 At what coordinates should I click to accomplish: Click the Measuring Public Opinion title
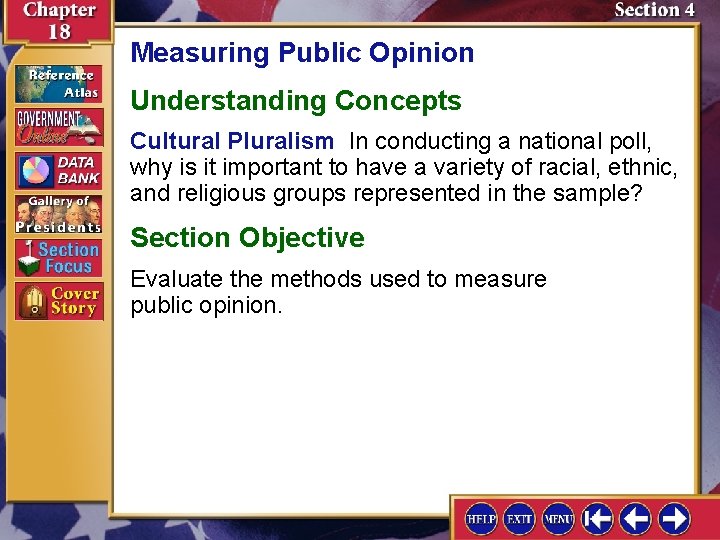[x=302, y=53]
